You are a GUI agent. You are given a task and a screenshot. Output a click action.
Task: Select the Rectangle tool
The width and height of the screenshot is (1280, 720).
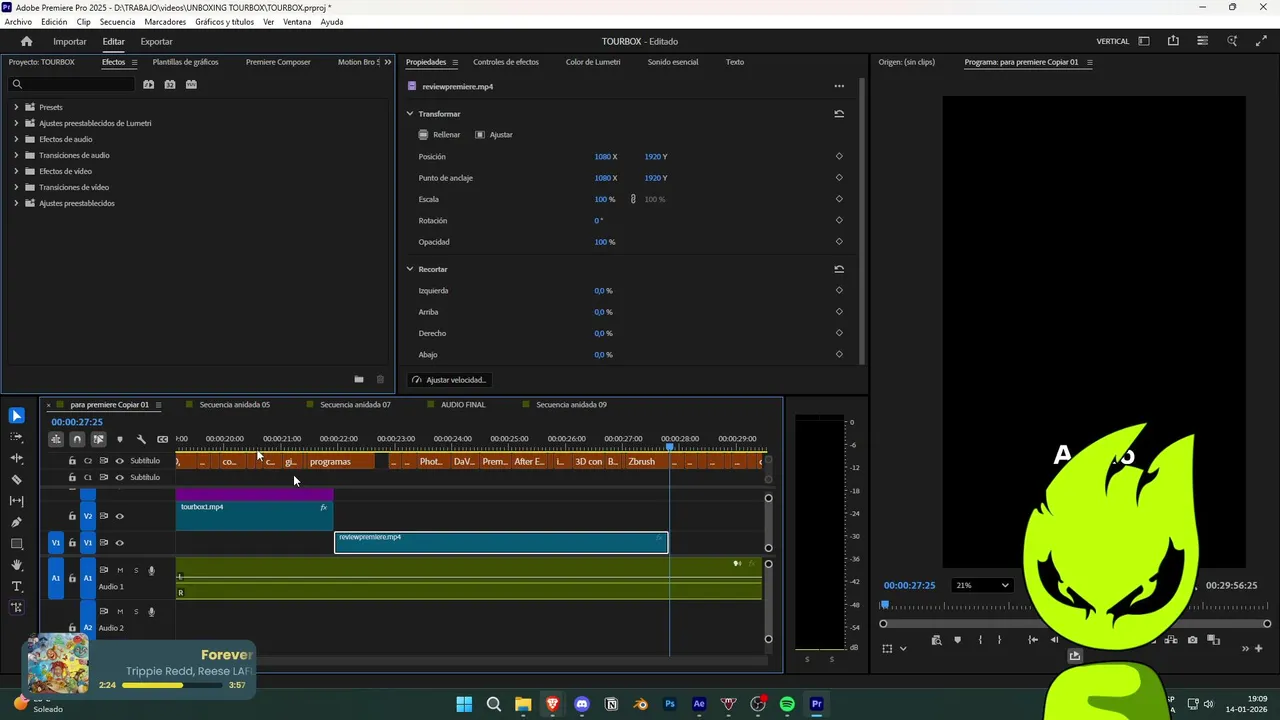click(x=17, y=544)
